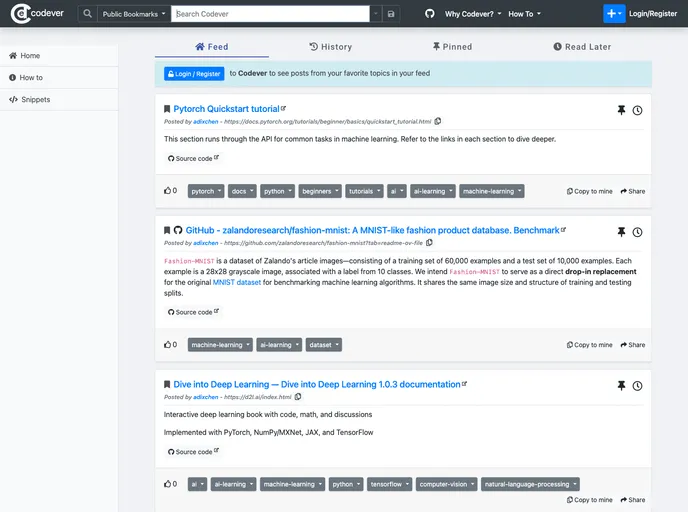Click bookmark icon beside Pytorch Quickstart title
Screen dimensions: 688x512
(x=167, y=109)
